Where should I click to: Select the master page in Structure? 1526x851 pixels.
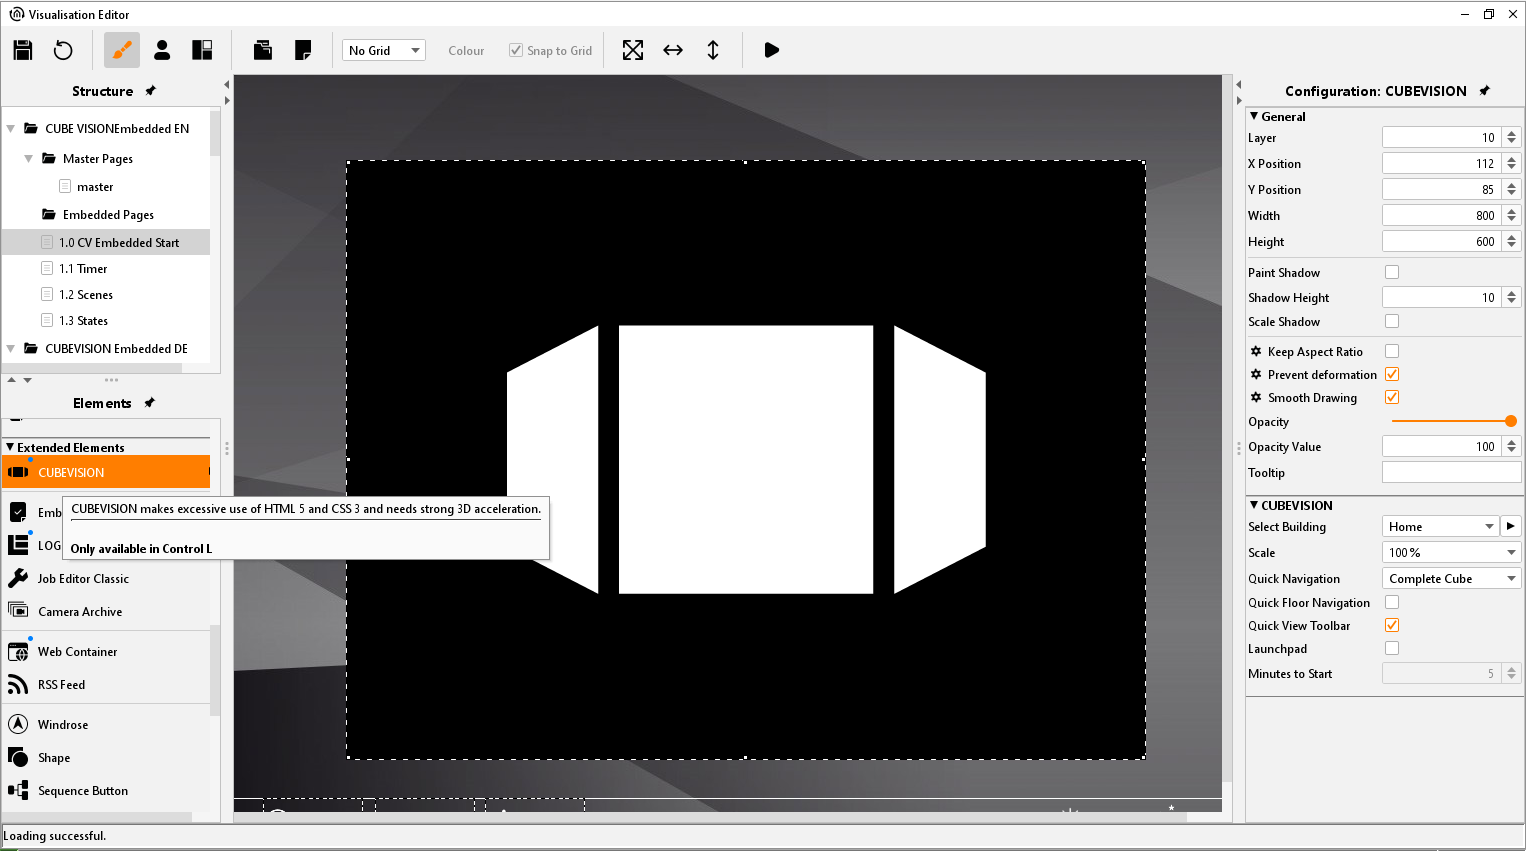[95, 187]
